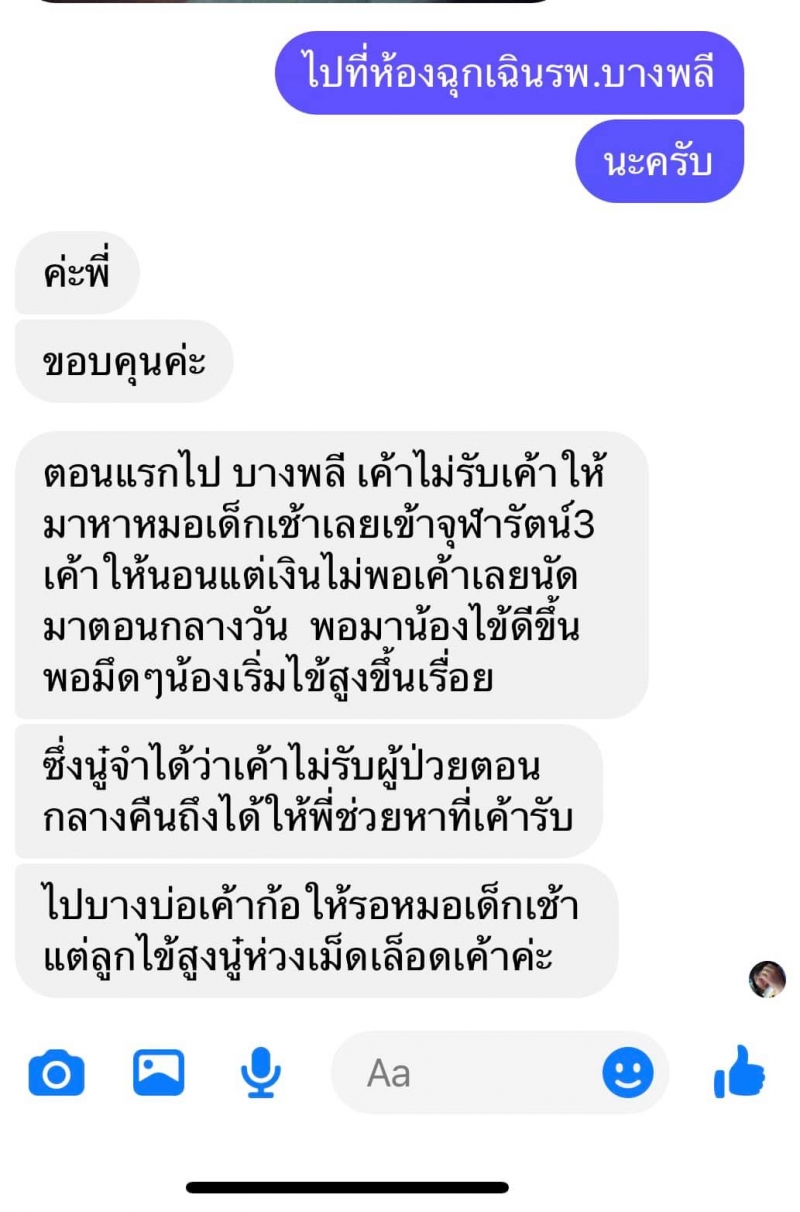Tap the received bubble ขอบคุณค่ะ
This screenshot has width=800, height=1212.
[x=124, y=361]
